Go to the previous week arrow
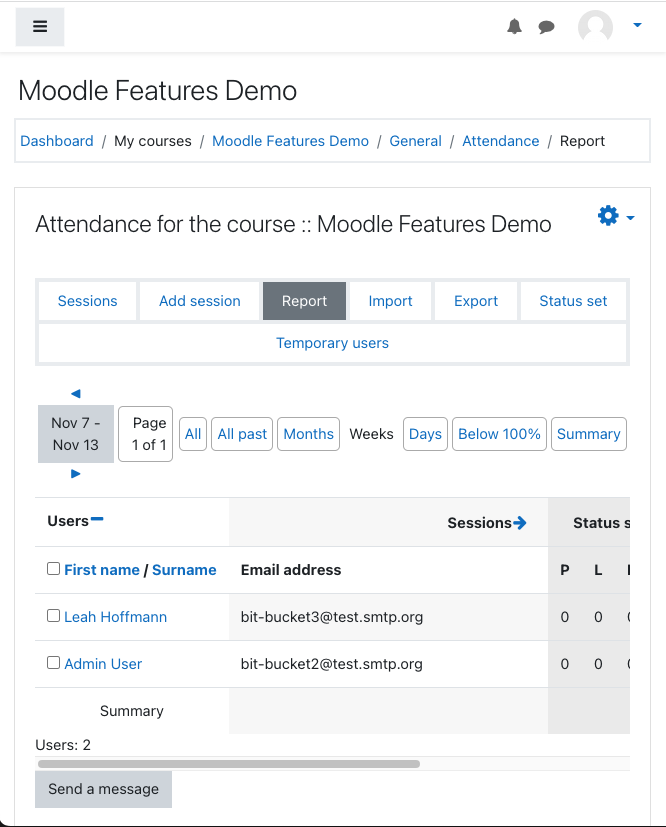 (x=75, y=394)
